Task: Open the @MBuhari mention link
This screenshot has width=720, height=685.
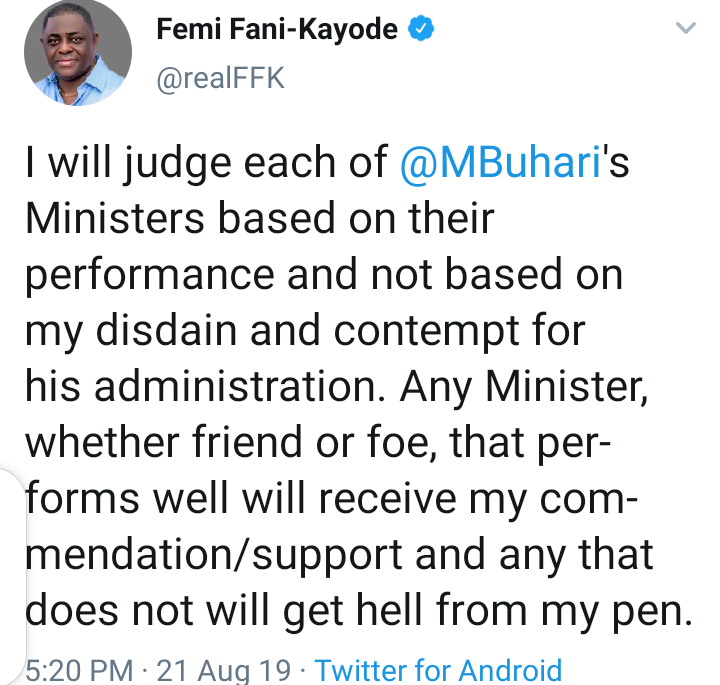Action: pos(500,164)
